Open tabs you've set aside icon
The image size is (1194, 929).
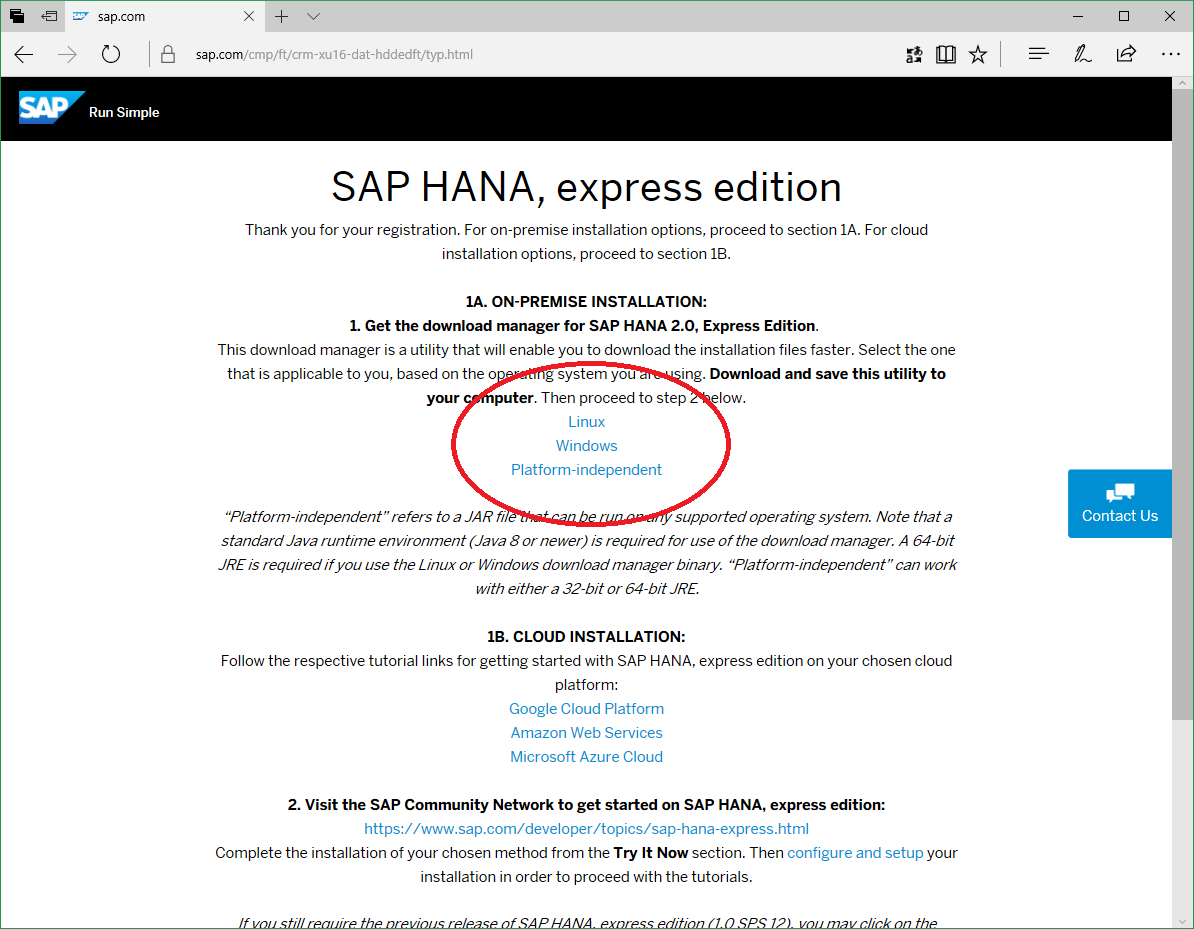coord(17,16)
